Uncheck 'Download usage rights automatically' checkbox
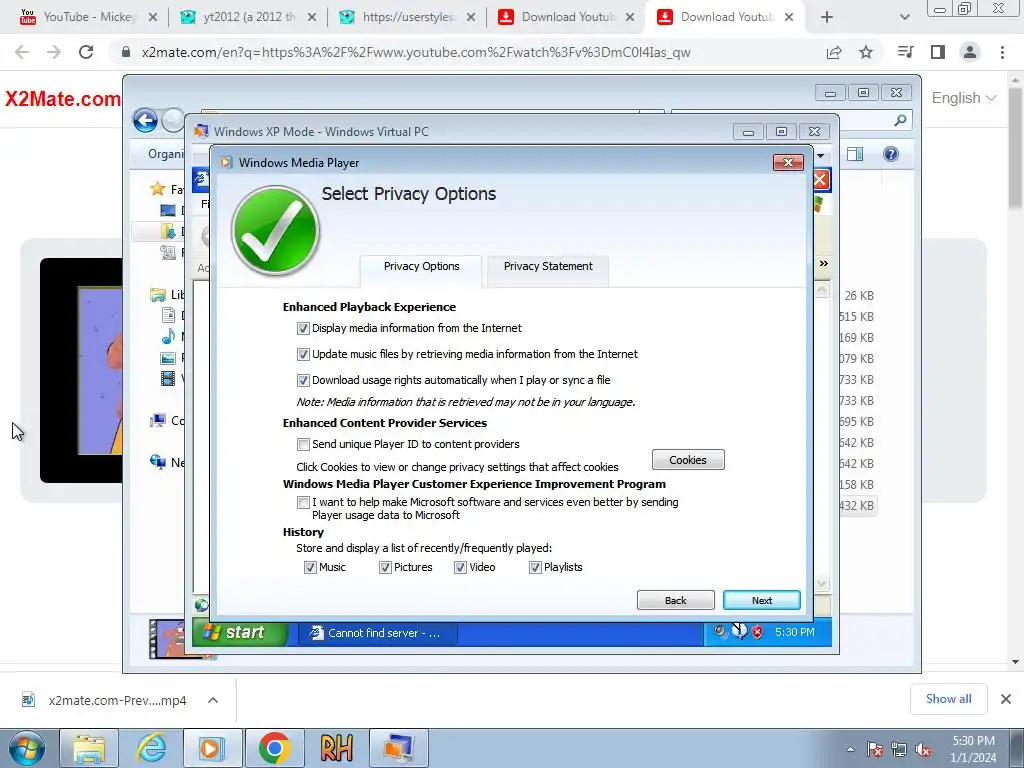The image size is (1024, 768). pos(303,380)
